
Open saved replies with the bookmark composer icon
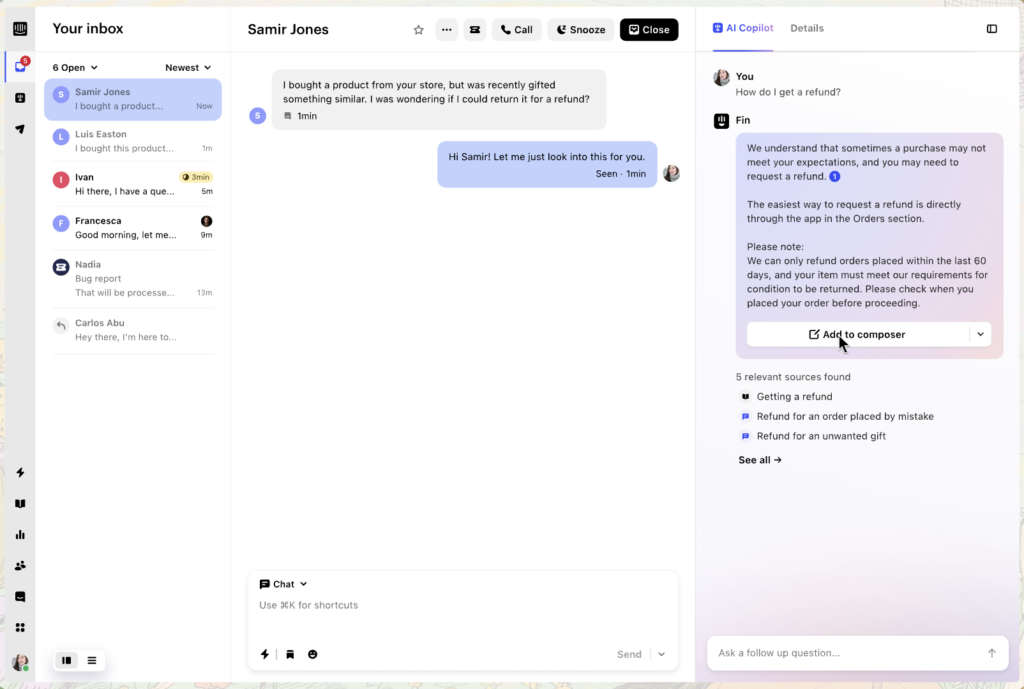click(x=289, y=654)
